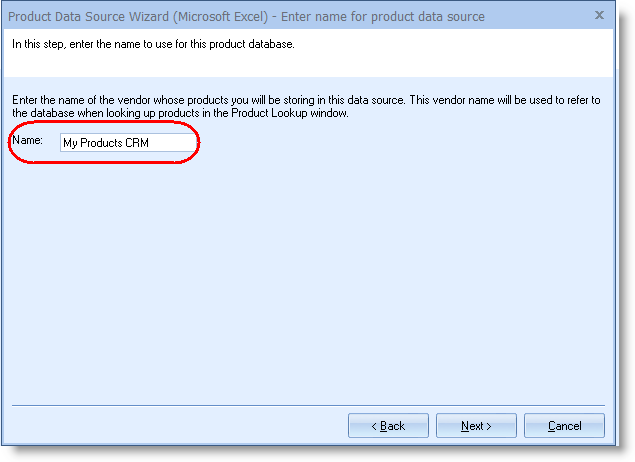
Task: Focus the Name text field
Action: tap(127, 143)
